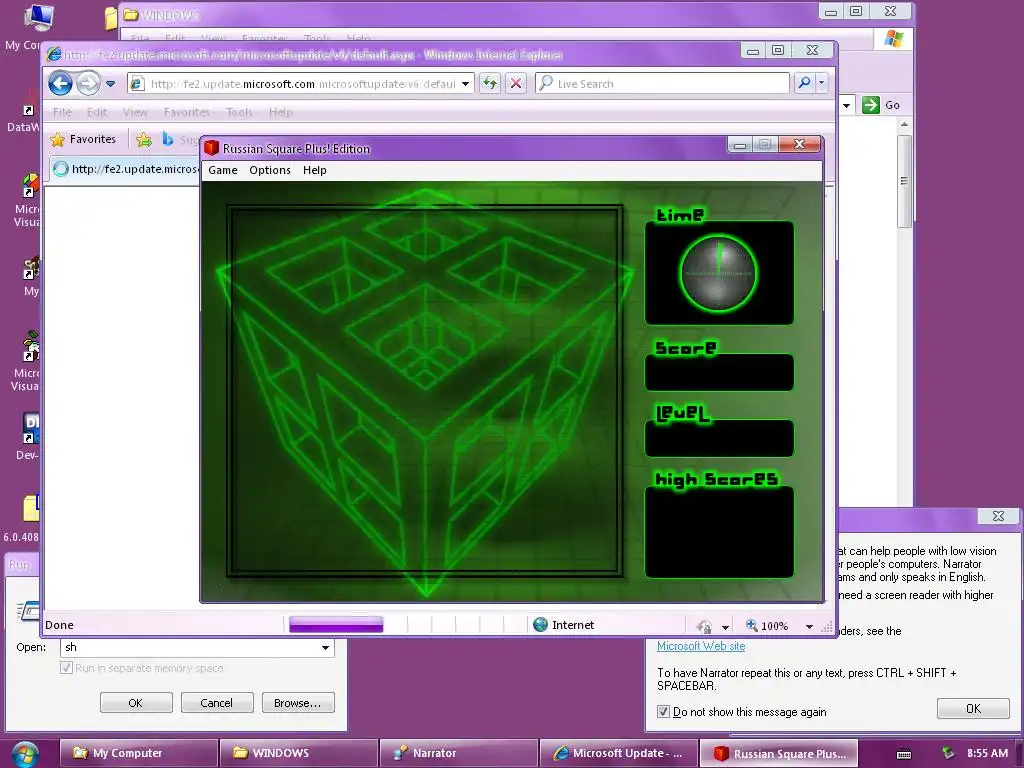Toggle Run in separate memory space checkbox
This screenshot has width=1024, height=768.
[x=66, y=667]
